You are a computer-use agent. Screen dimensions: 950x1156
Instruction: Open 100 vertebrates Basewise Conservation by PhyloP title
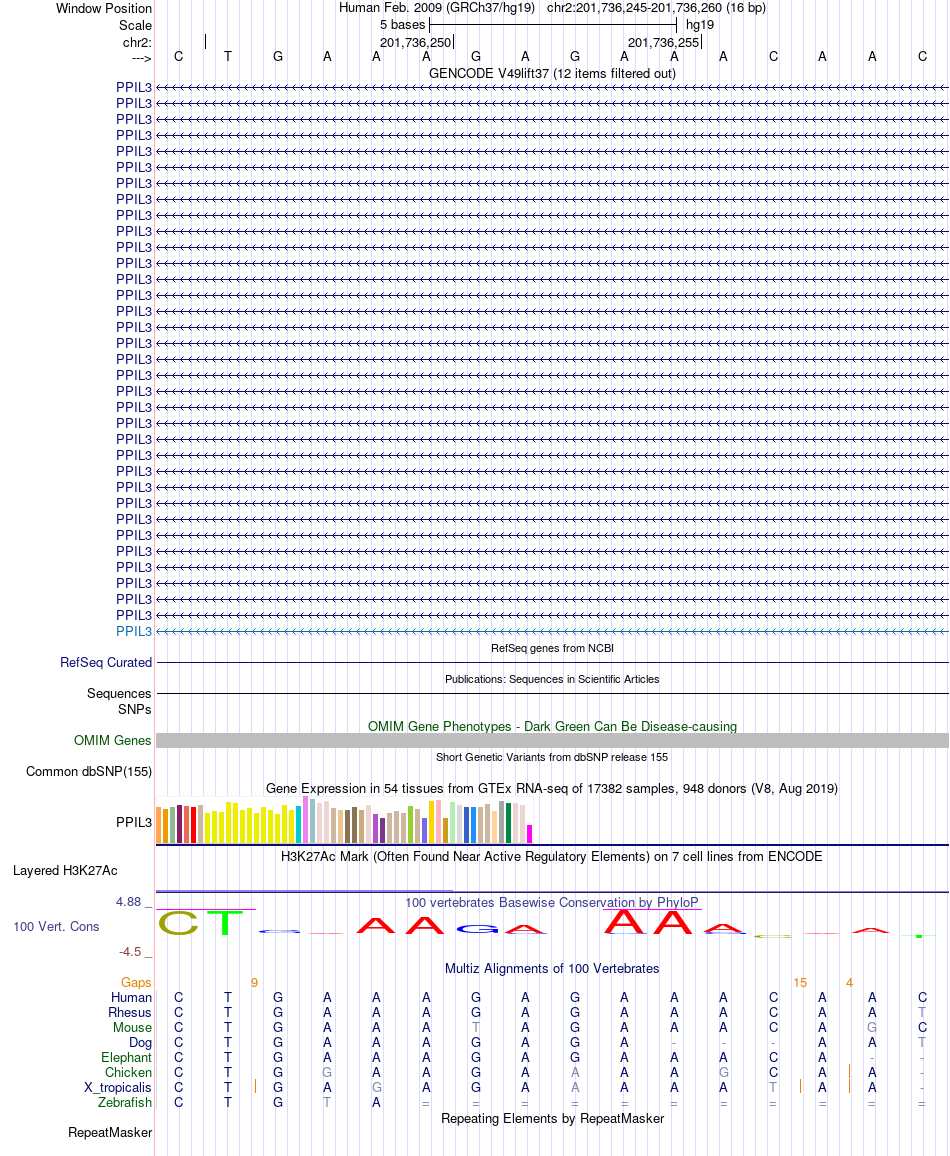point(552,902)
